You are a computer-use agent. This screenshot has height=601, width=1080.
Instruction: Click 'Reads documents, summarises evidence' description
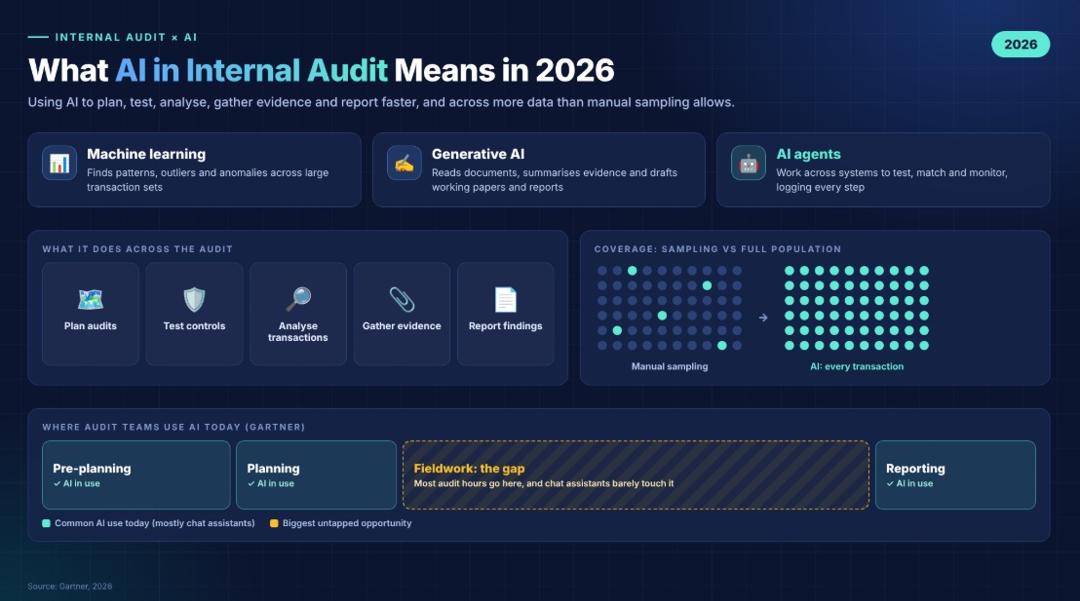click(554, 180)
